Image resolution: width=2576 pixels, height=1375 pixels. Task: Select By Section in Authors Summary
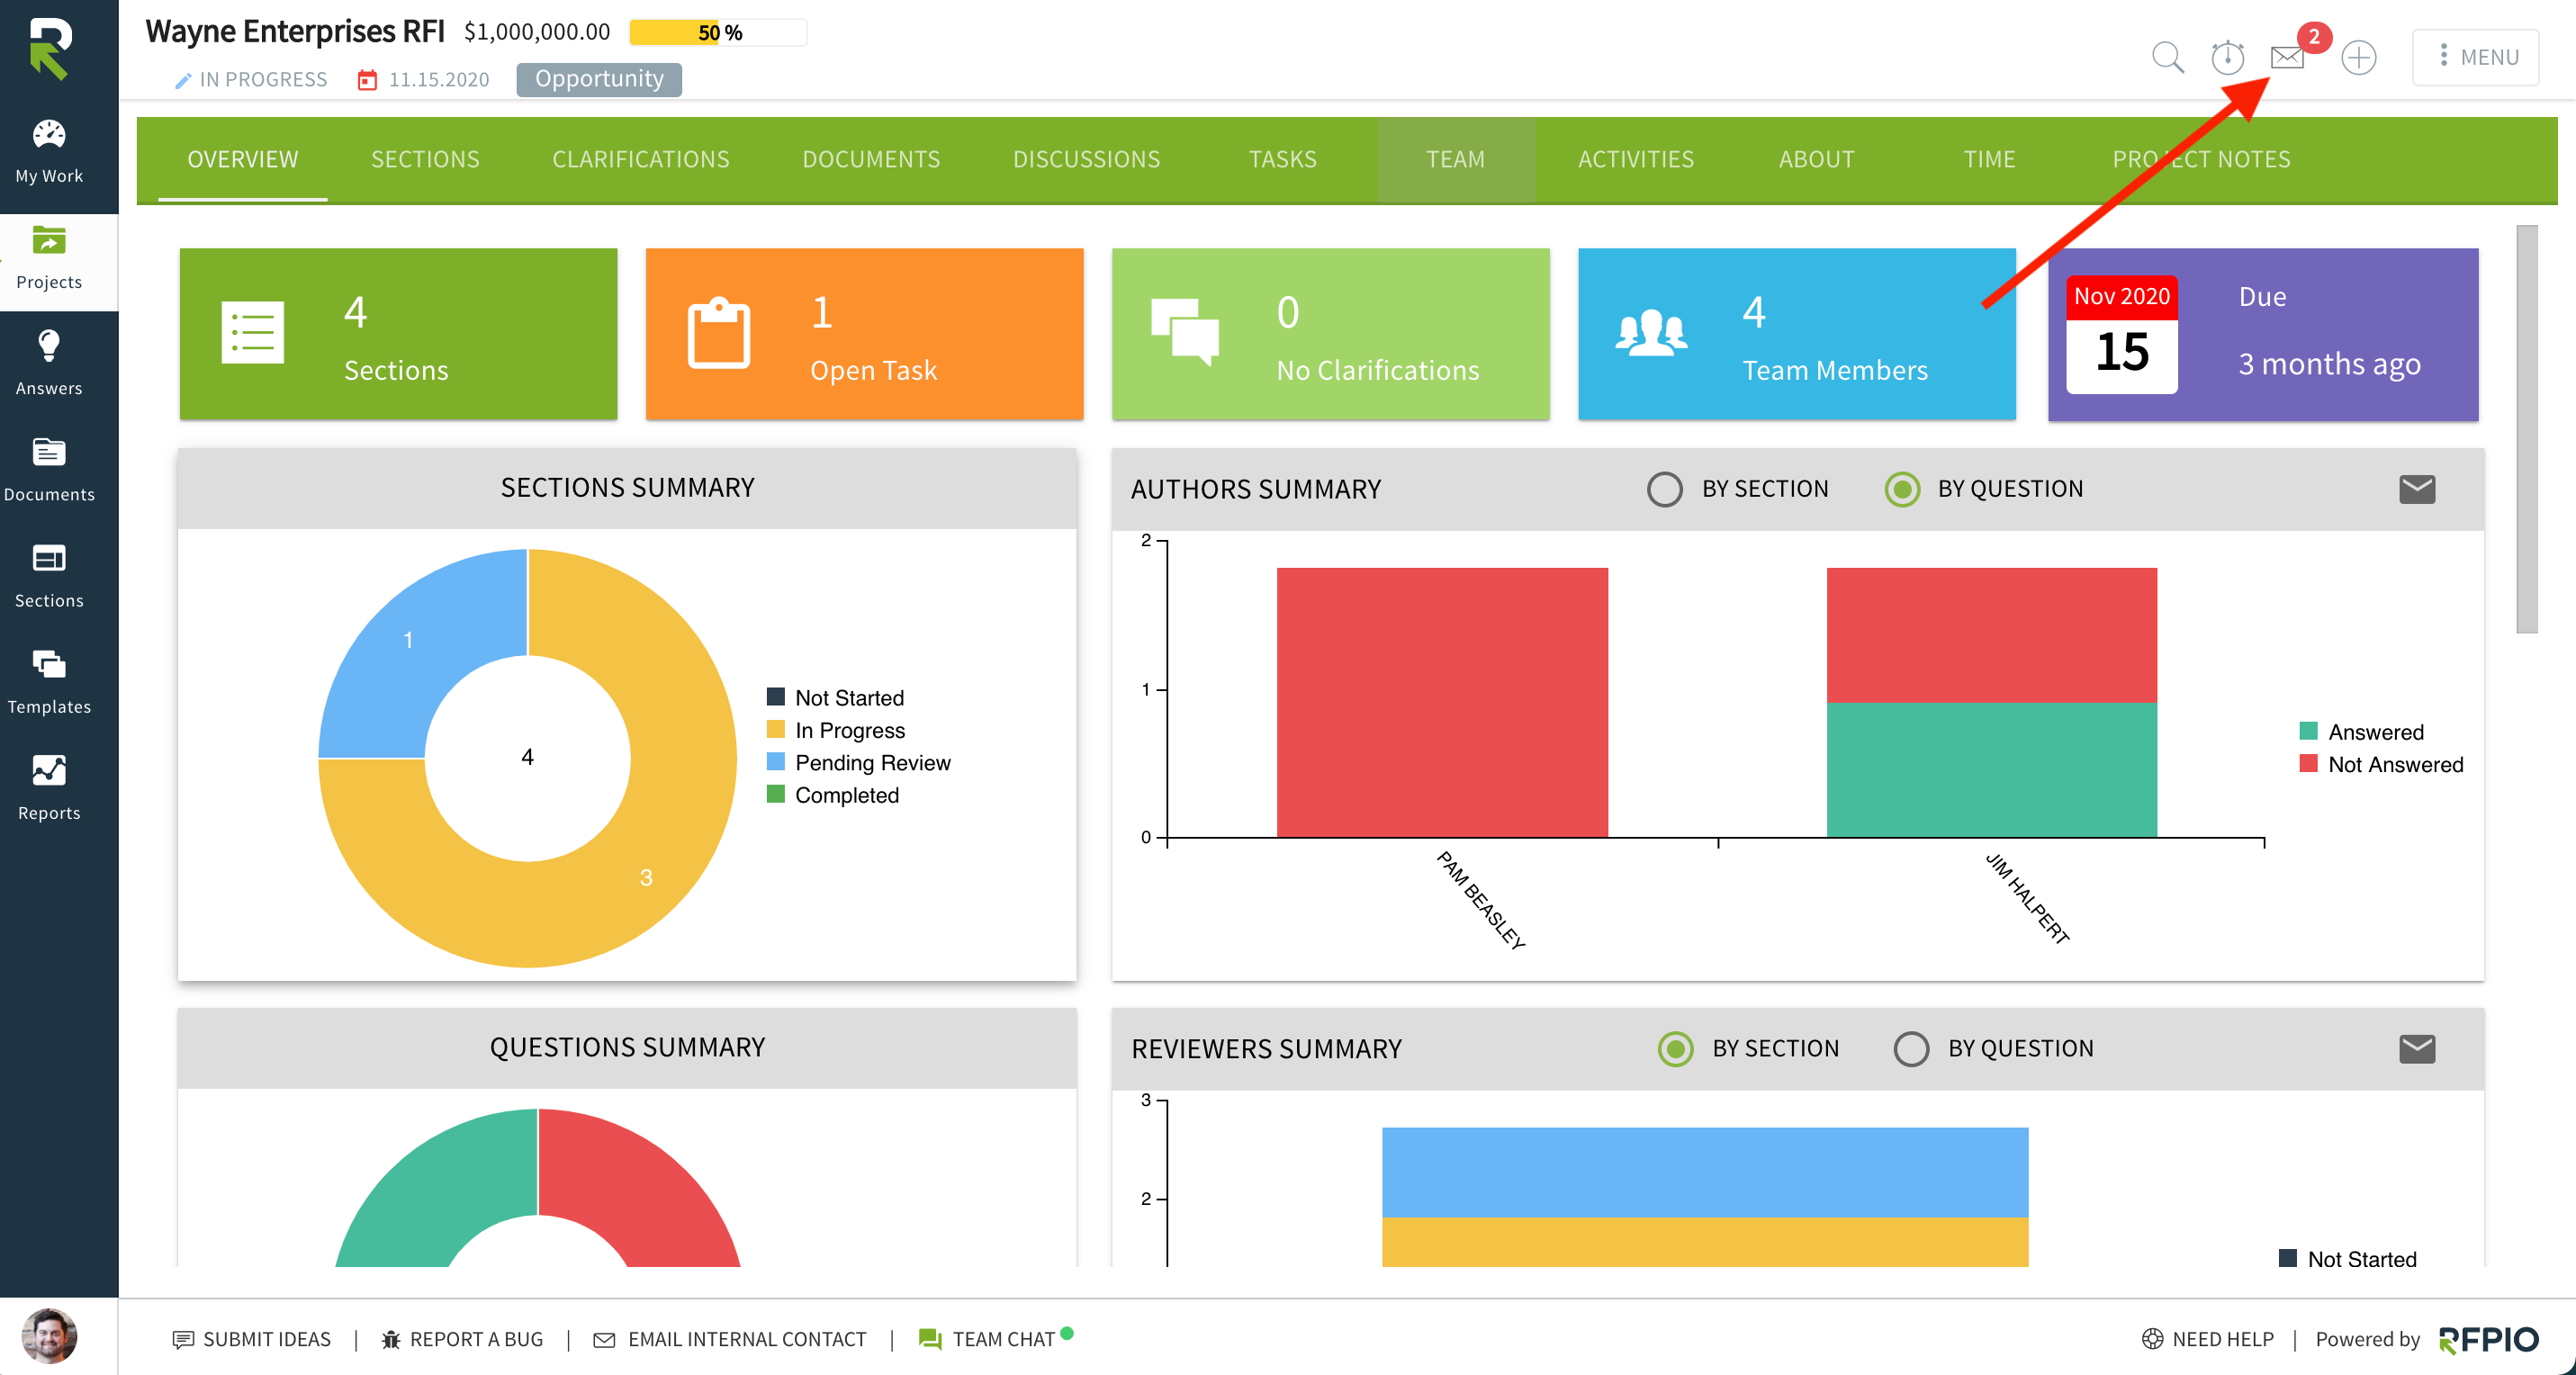point(1664,489)
